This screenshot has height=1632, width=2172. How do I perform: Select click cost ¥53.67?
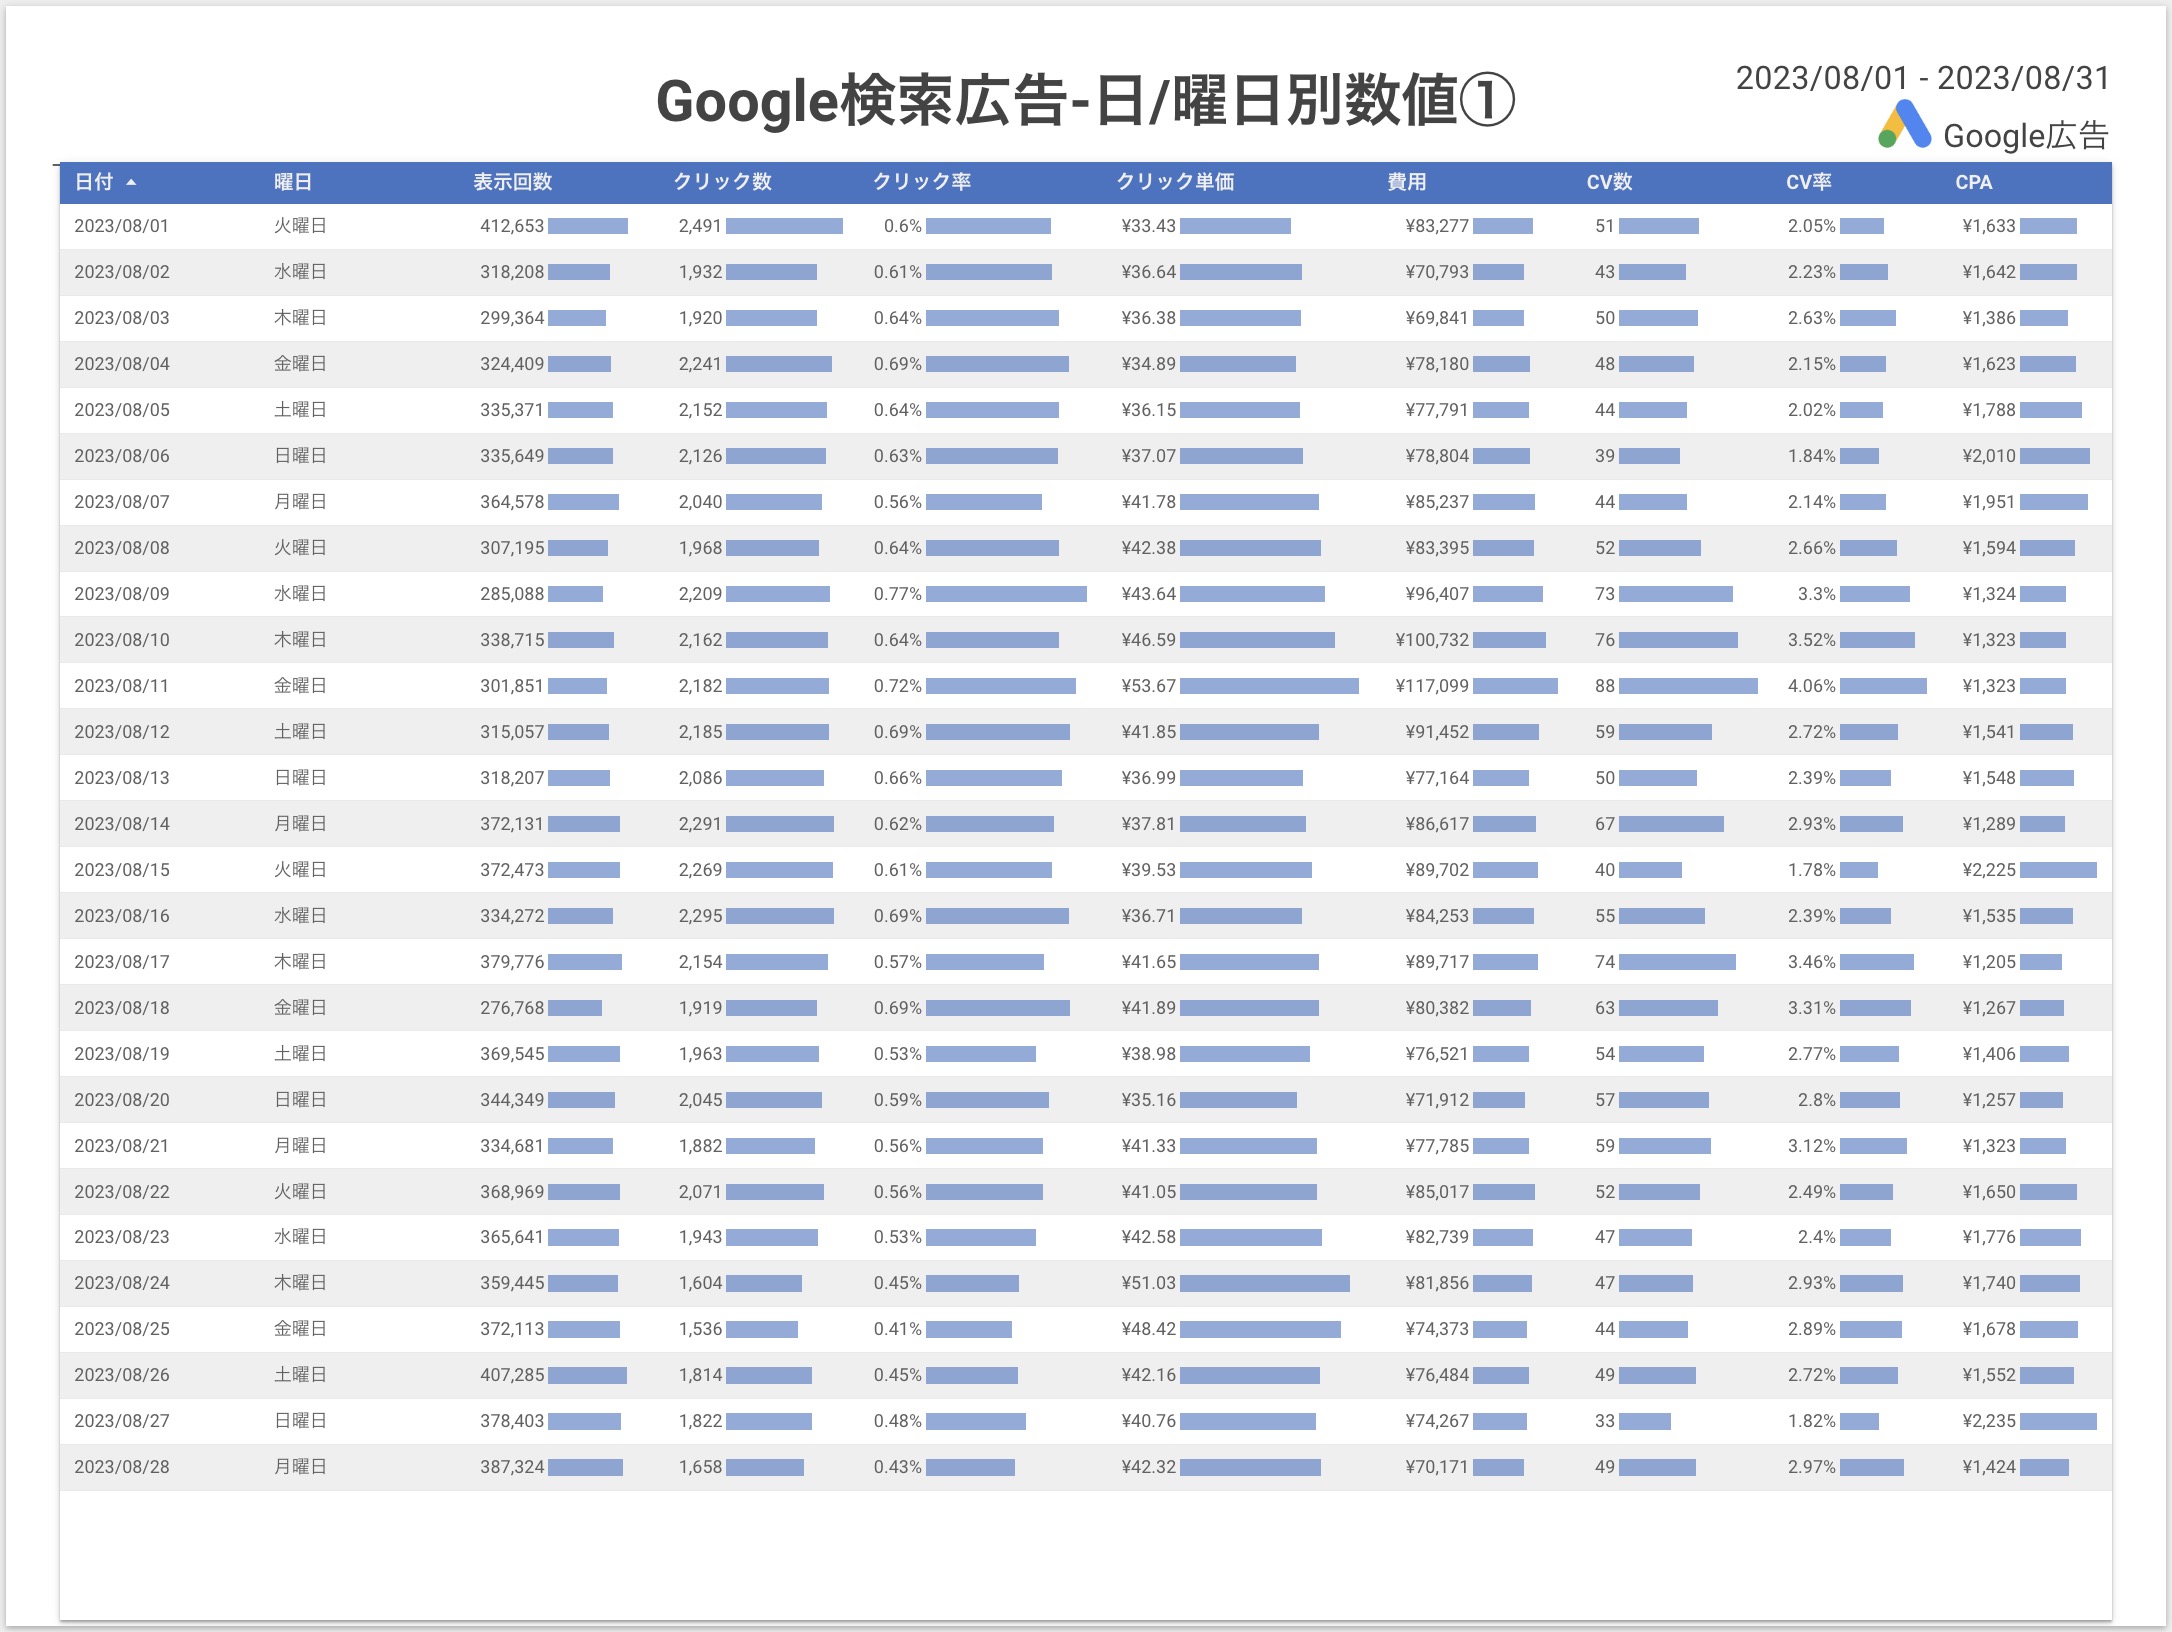tap(1149, 686)
